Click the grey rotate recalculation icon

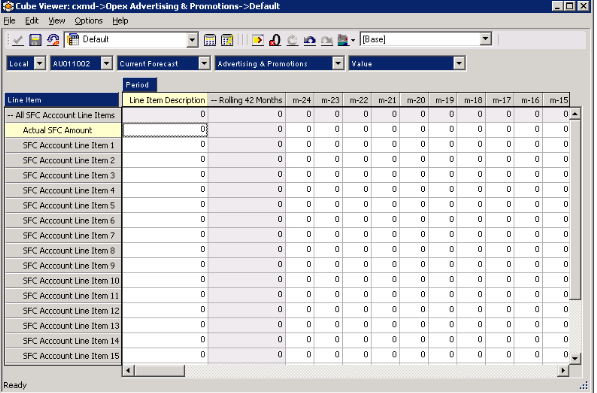tap(292, 40)
